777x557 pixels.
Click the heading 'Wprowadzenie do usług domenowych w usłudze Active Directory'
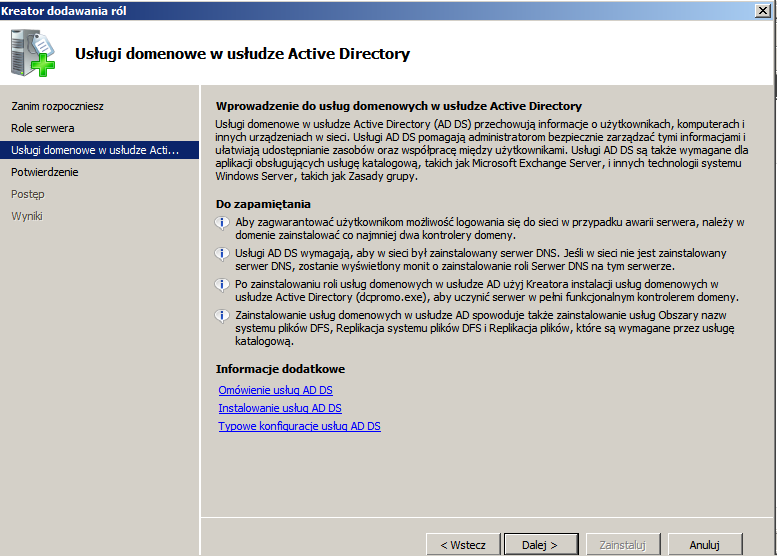399,106
